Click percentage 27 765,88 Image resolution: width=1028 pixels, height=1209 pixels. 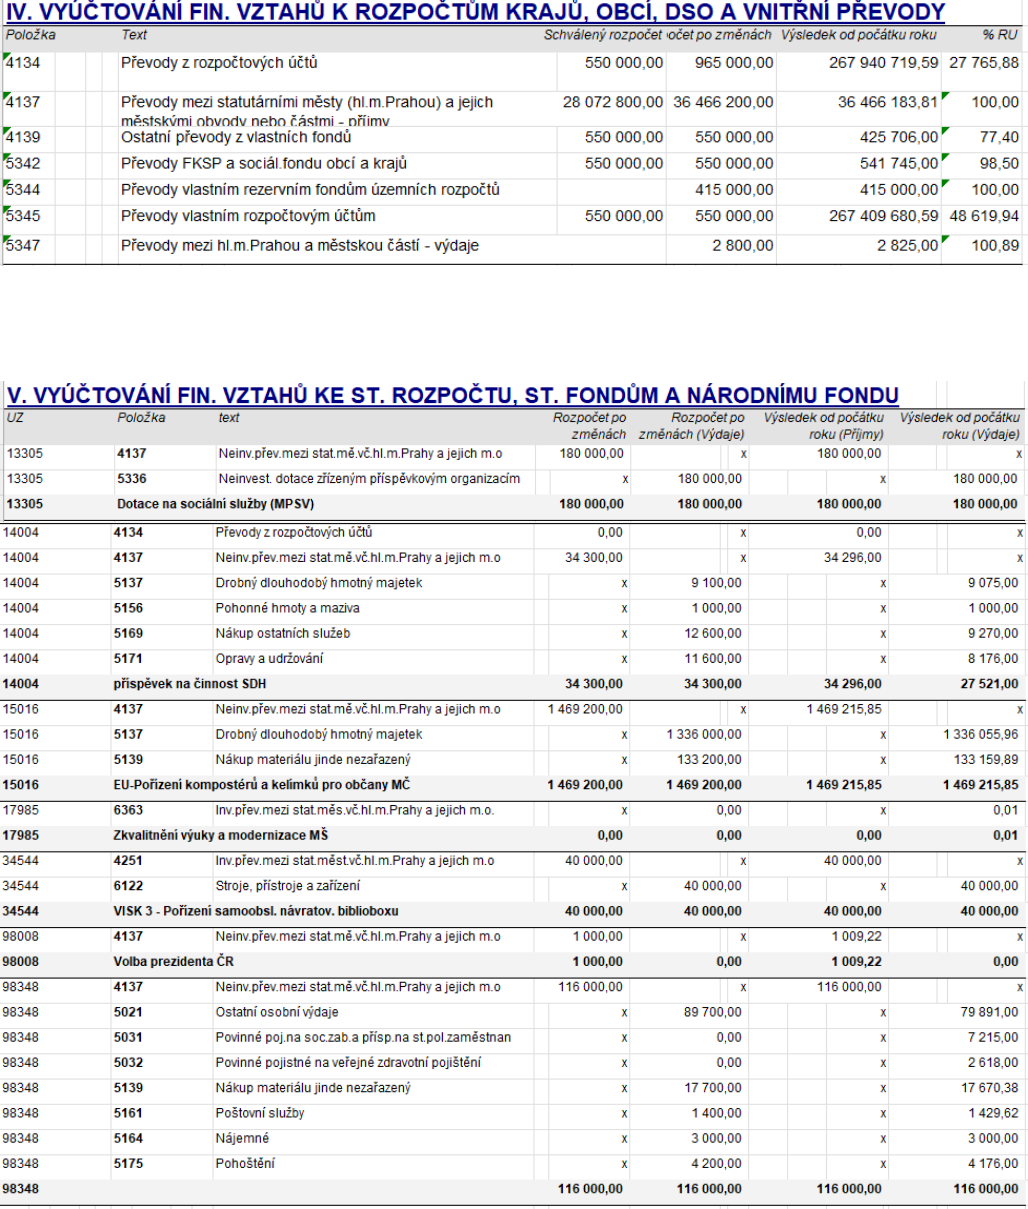[x=984, y=63]
